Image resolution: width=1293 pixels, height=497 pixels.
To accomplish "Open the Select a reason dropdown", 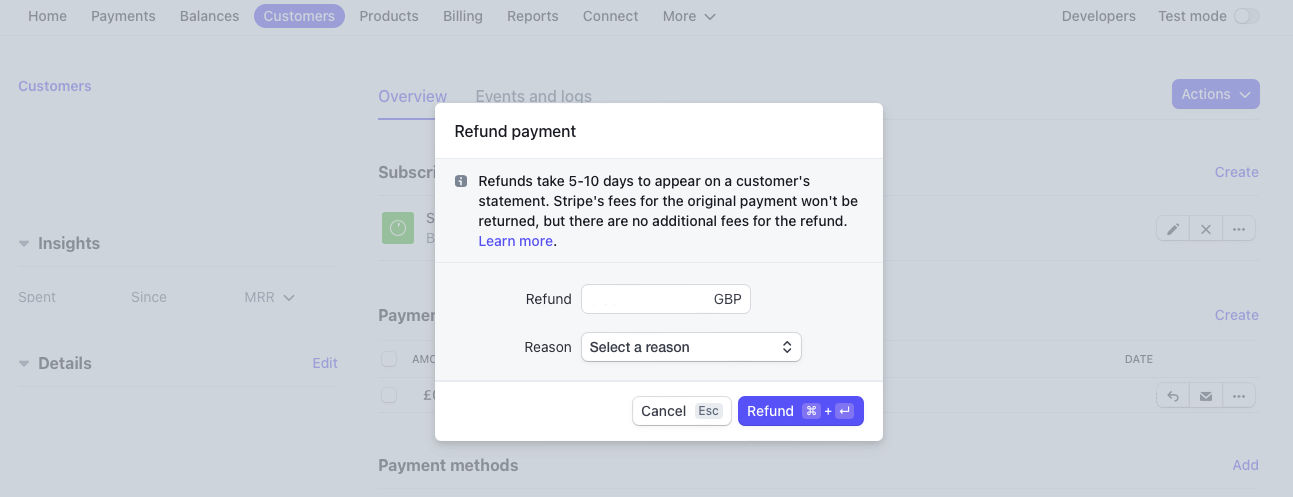I will [x=691, y=347].
